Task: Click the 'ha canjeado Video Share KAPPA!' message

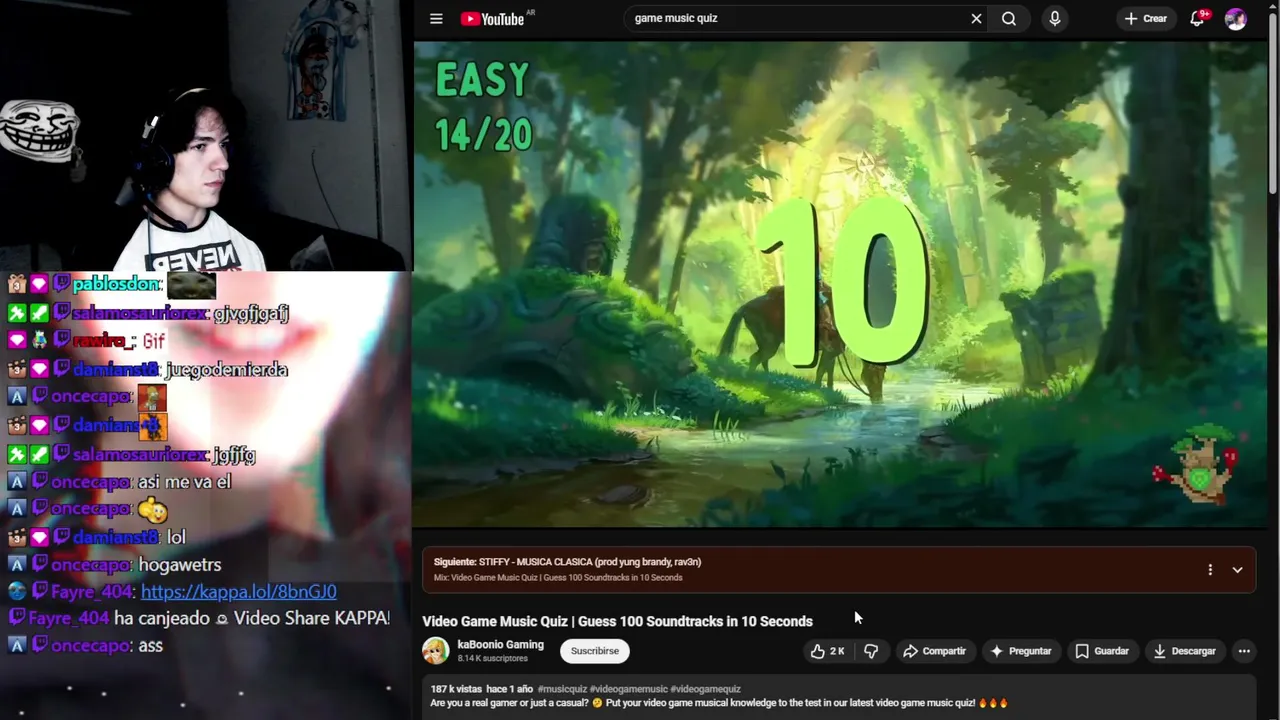Action: [252, 619]
